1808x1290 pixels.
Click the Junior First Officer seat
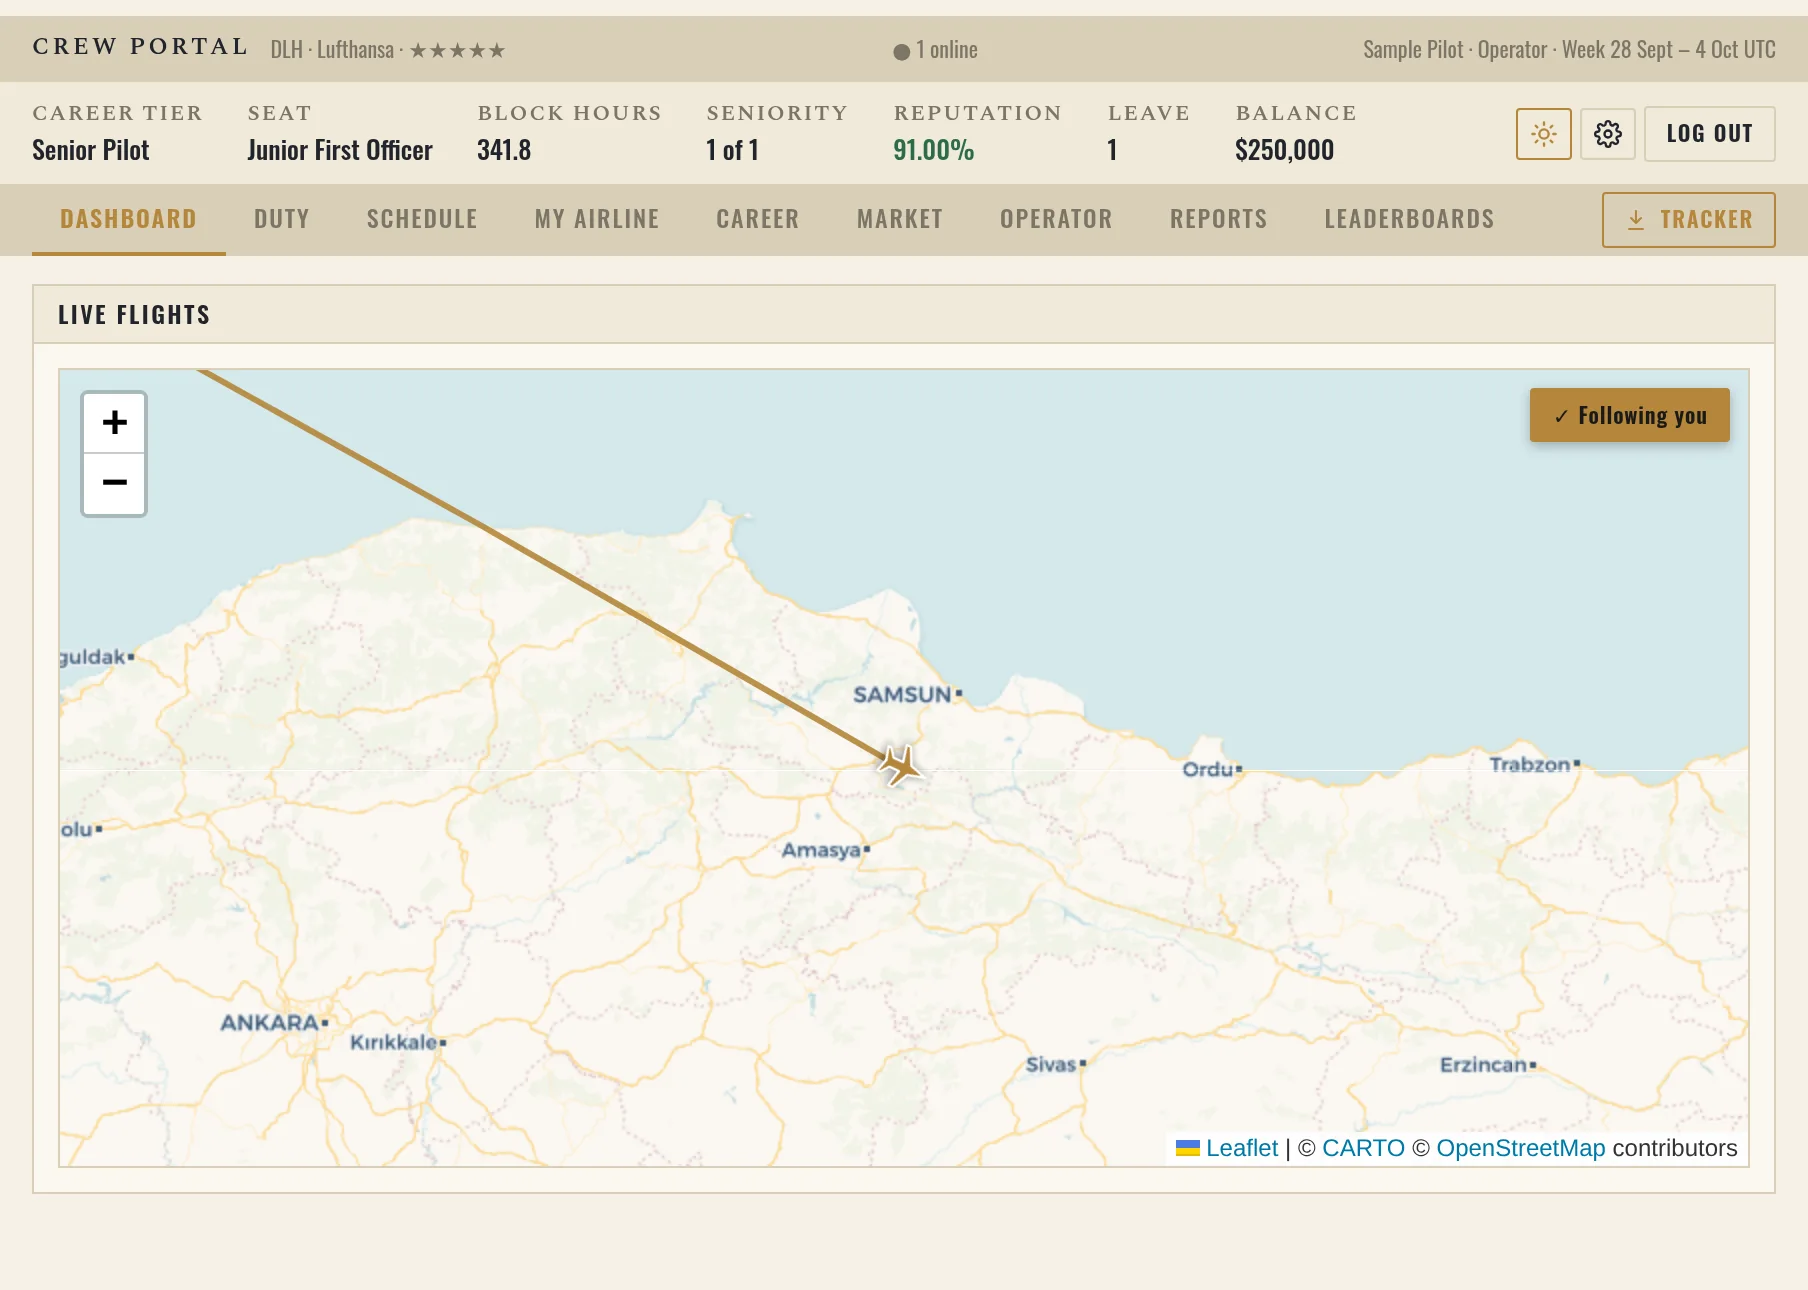[x=340, y=150]
